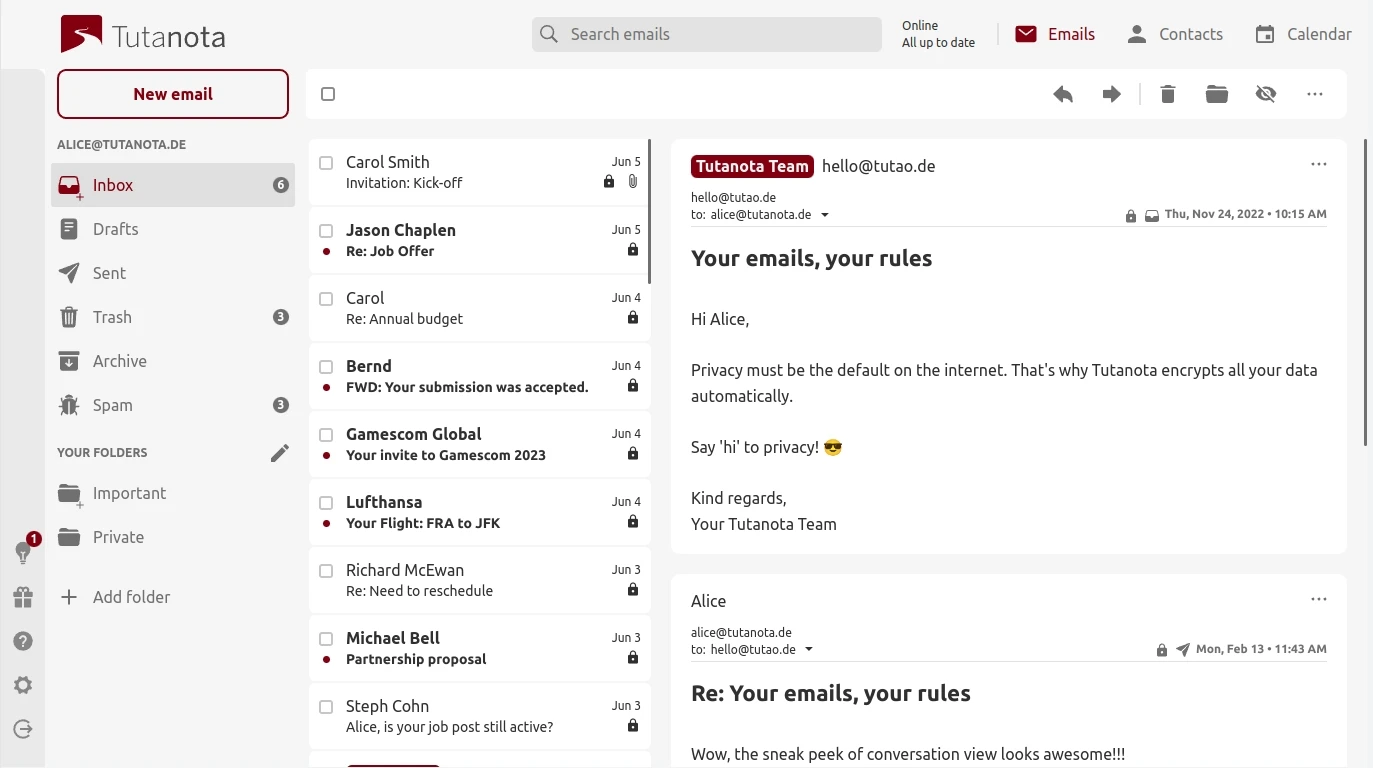Image resolution: width=1373 pixels, height=768 pixels.
Task: Click the Archive box icon
Action: point(69,361)
